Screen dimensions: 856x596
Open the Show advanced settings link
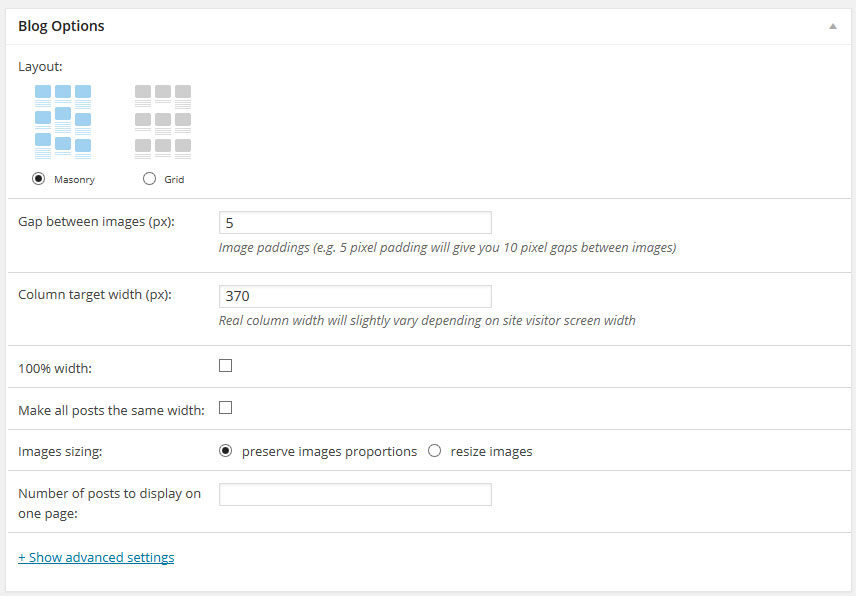96,557
